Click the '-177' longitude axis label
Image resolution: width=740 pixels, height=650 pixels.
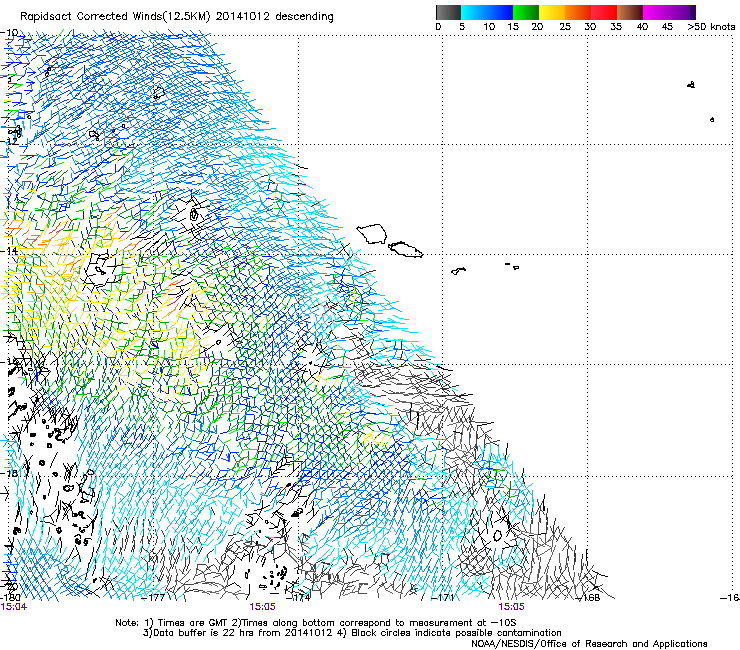(153, 598)
